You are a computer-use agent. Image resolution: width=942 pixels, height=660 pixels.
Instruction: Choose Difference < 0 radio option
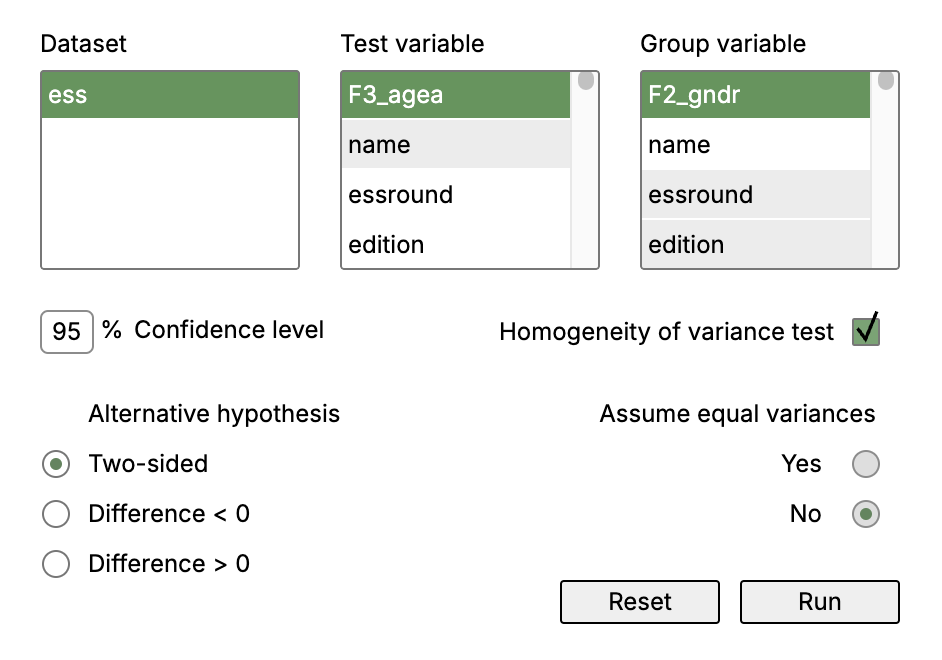point(56,513)
